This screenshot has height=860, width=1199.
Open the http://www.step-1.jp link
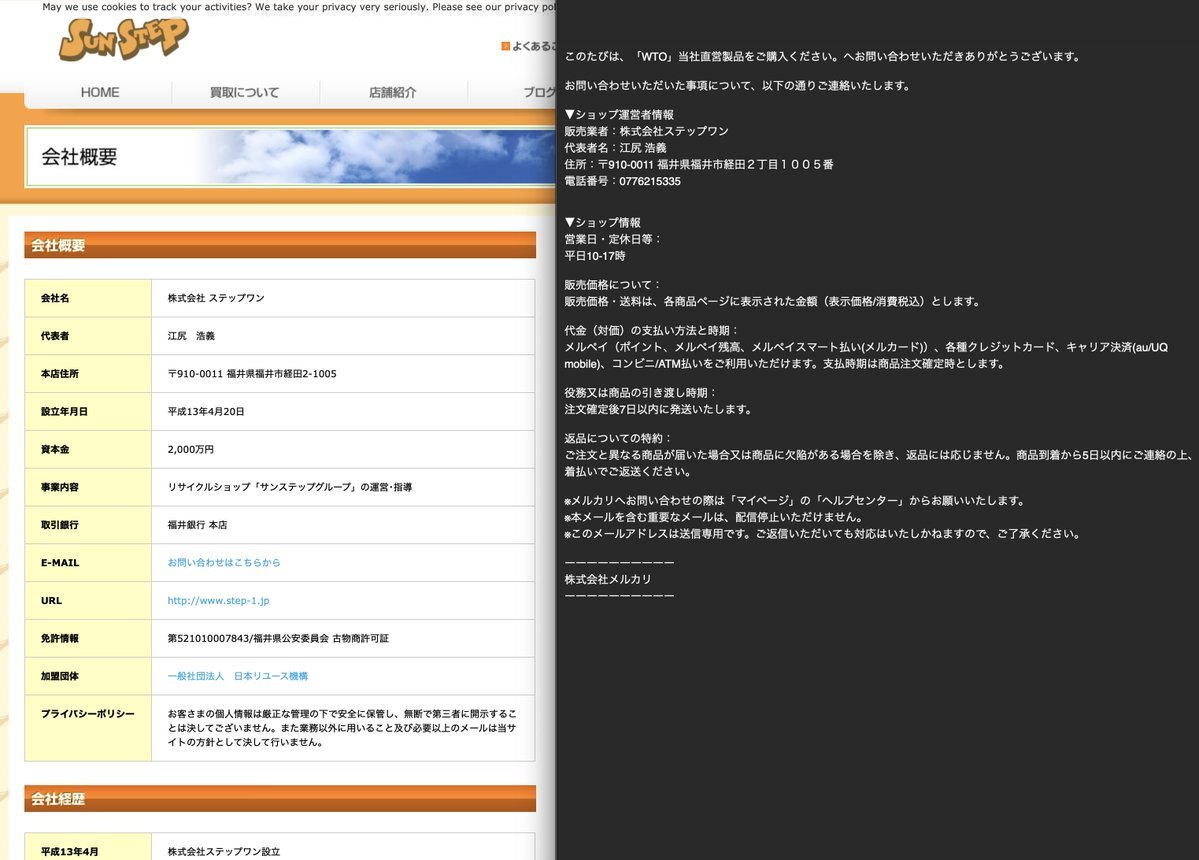(x=218, y=601)
